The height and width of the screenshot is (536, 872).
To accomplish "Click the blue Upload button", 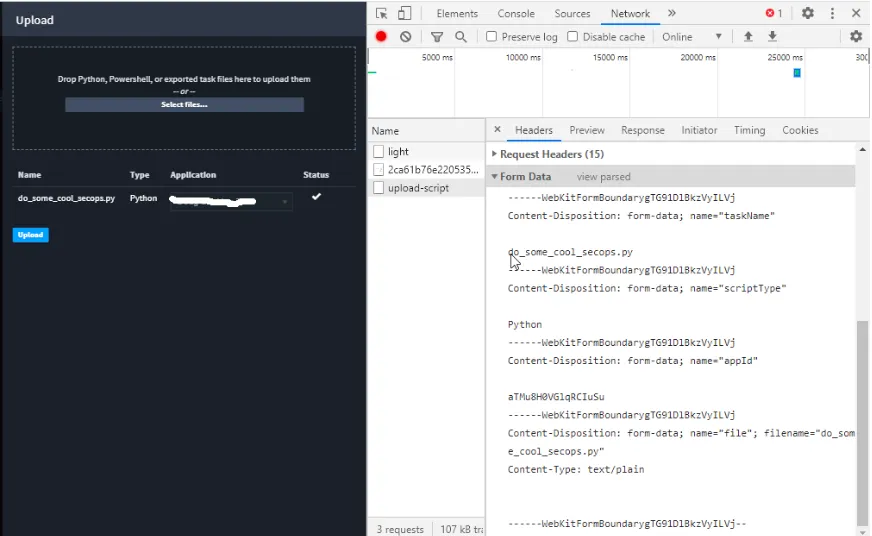I will (31, 235).
